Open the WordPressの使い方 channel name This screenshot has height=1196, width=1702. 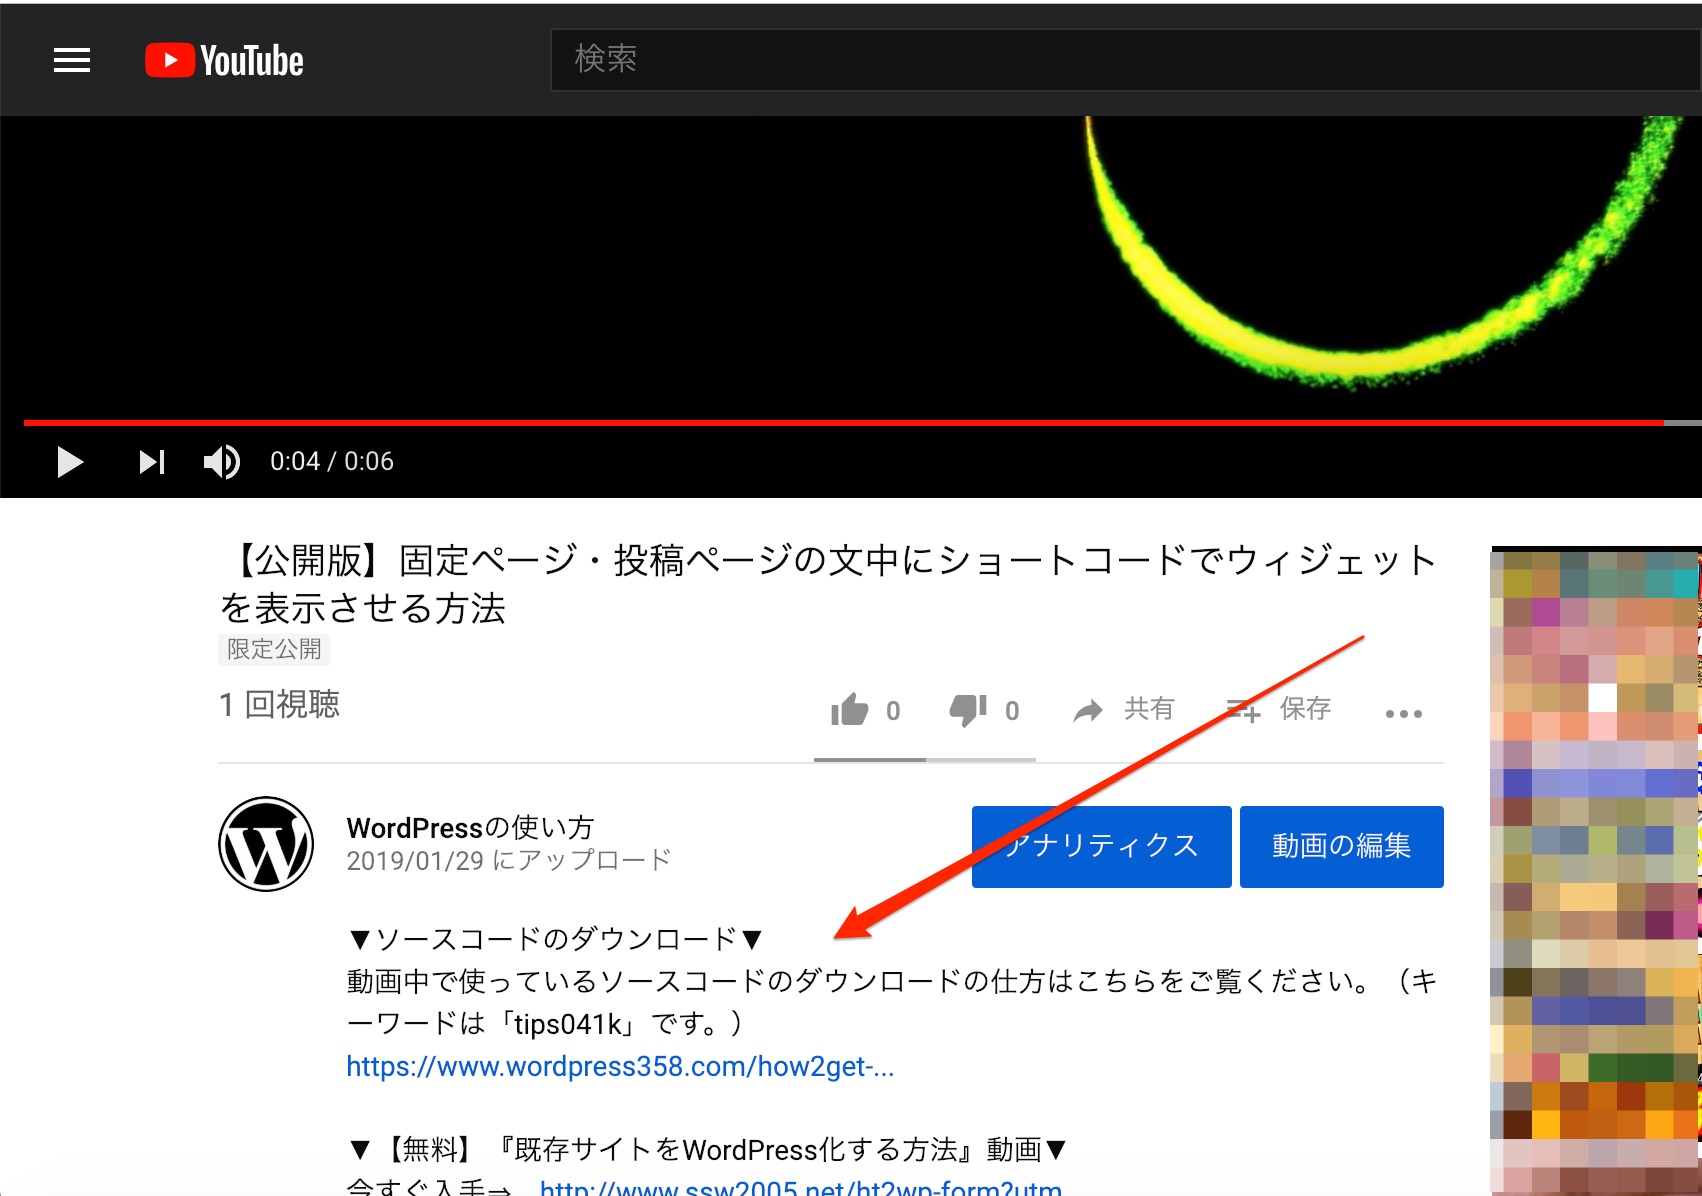click(470, 827)
